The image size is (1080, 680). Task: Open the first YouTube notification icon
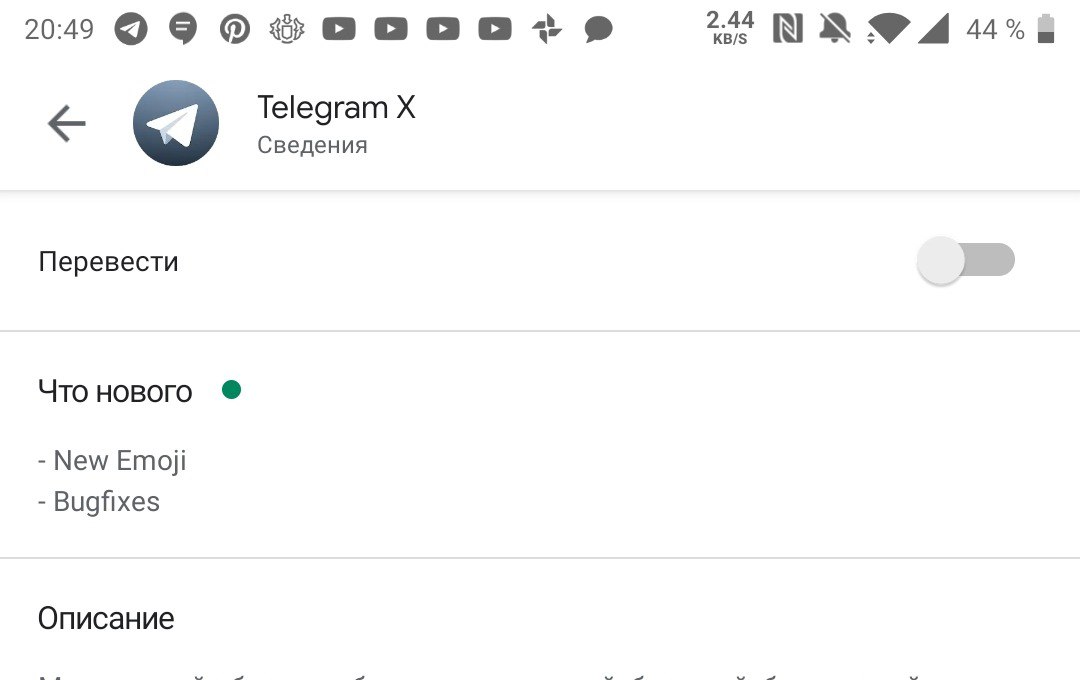(x=339, y=29)
